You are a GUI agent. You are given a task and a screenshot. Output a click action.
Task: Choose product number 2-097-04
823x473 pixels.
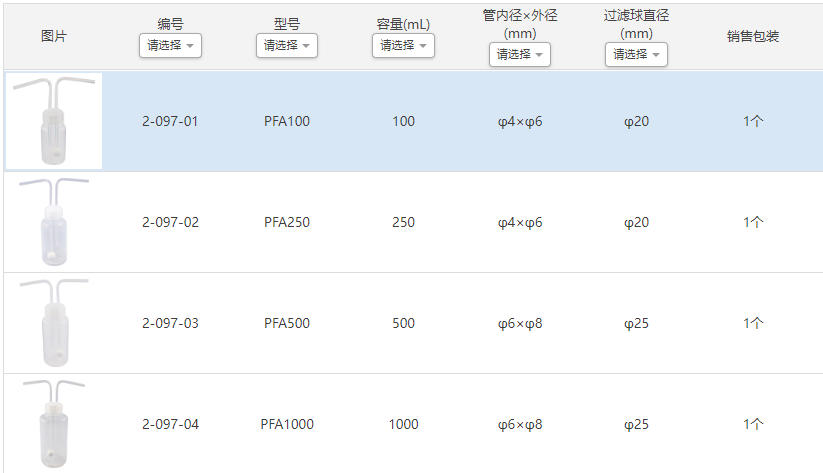170,424
